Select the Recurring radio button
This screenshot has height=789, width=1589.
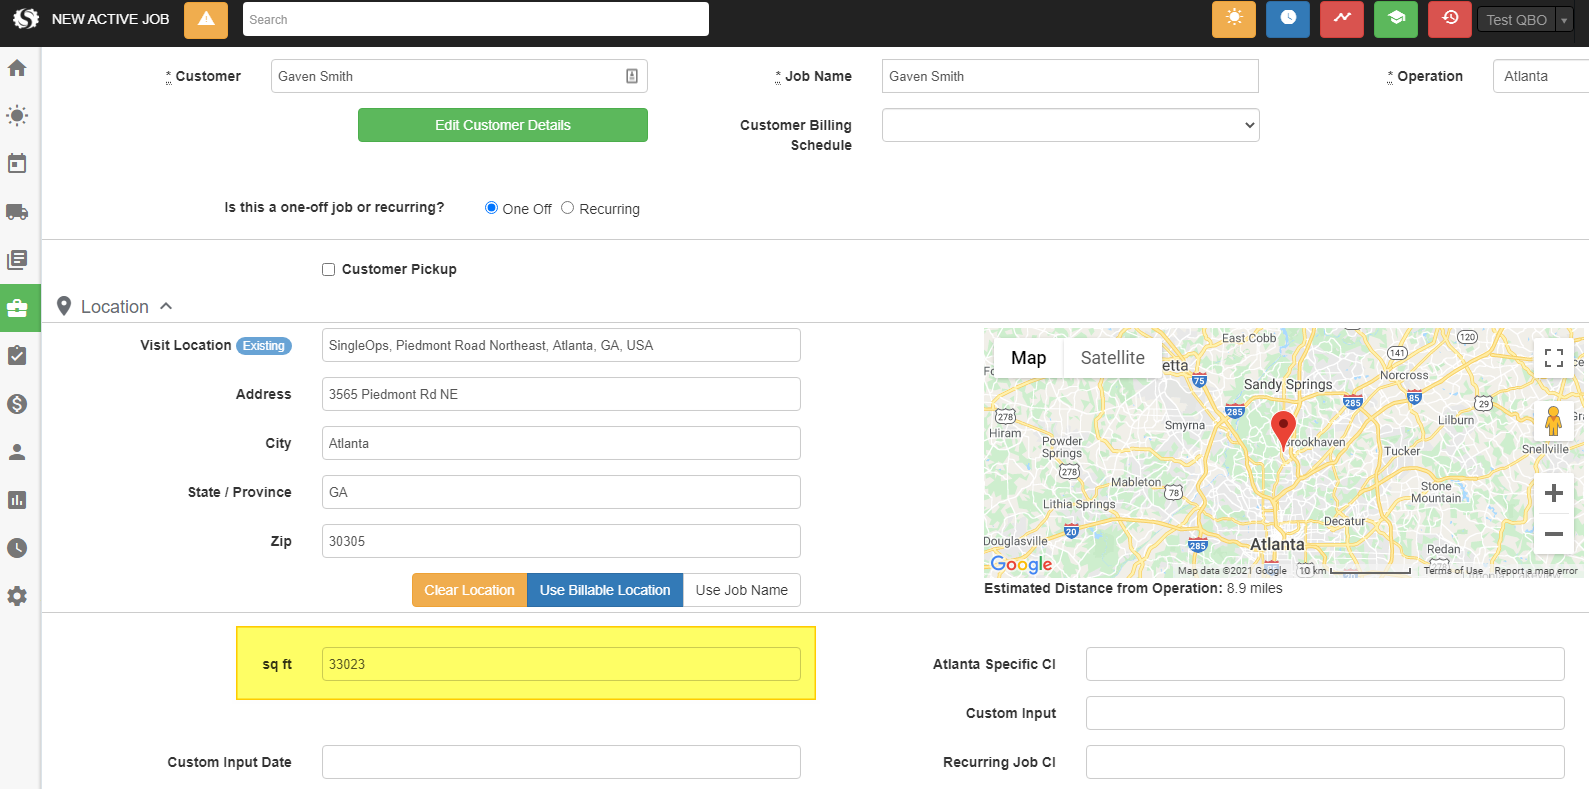point(567,208)
